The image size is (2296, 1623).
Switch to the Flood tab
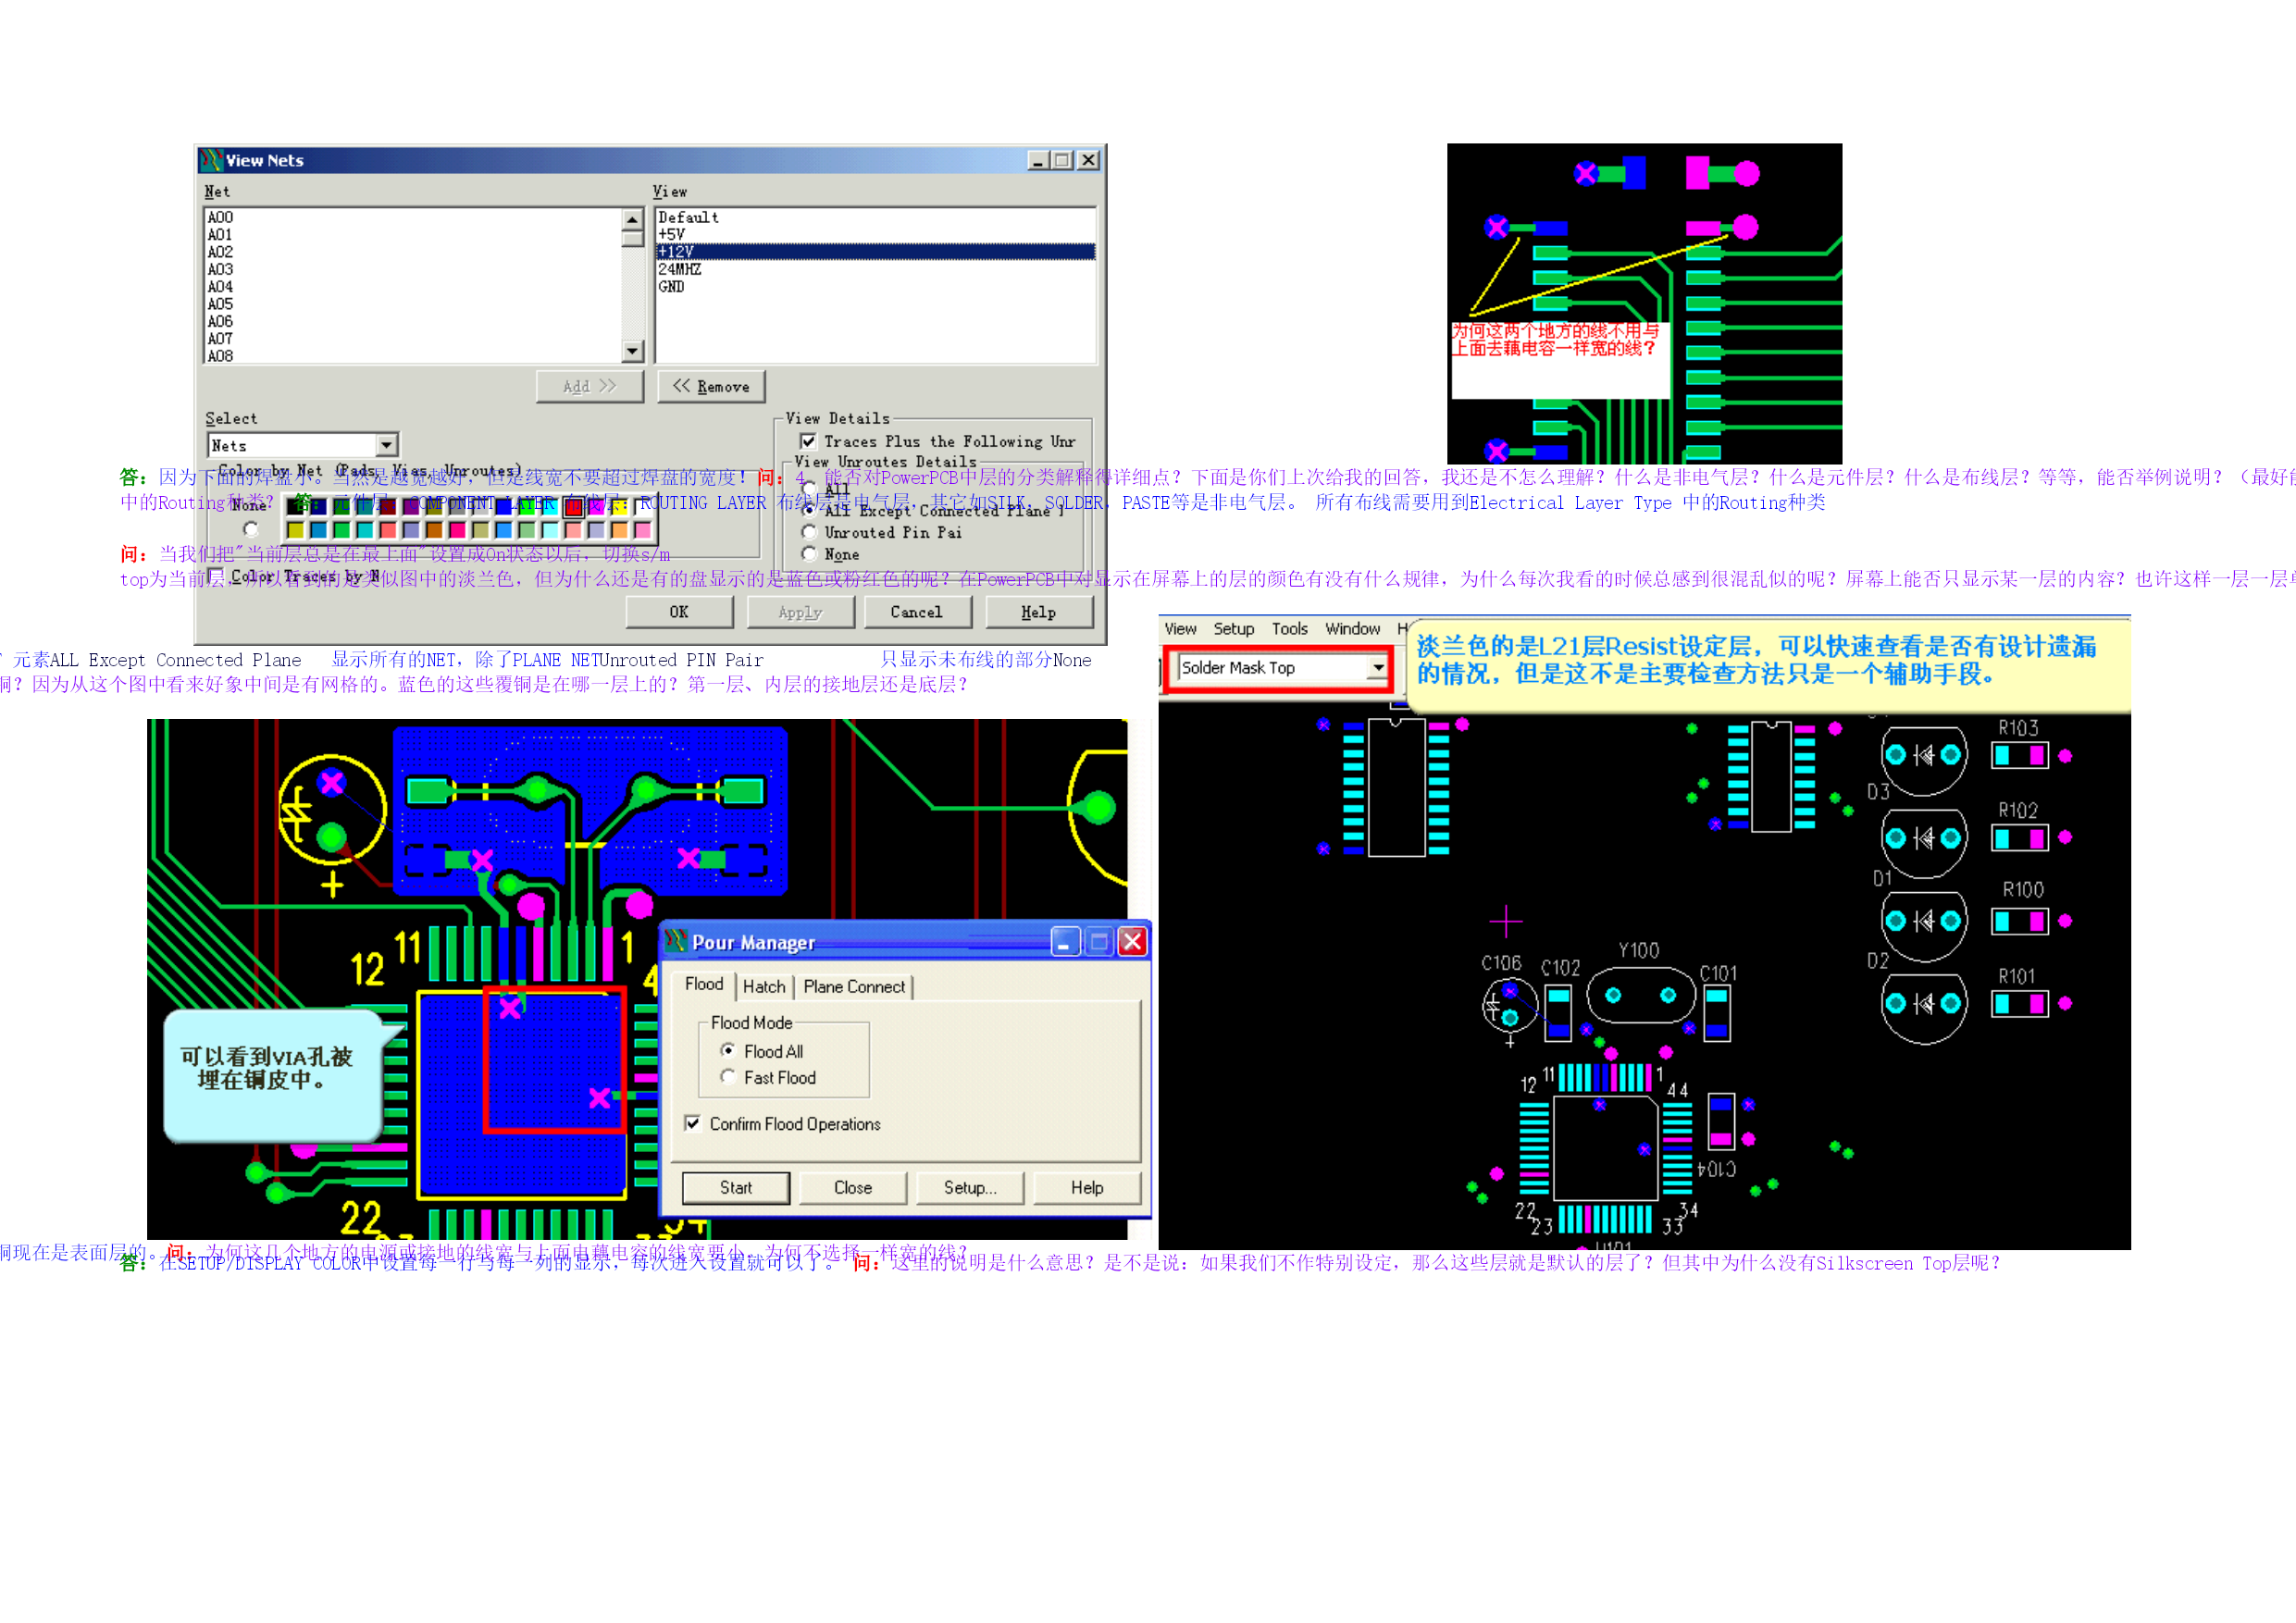point(704,984)
